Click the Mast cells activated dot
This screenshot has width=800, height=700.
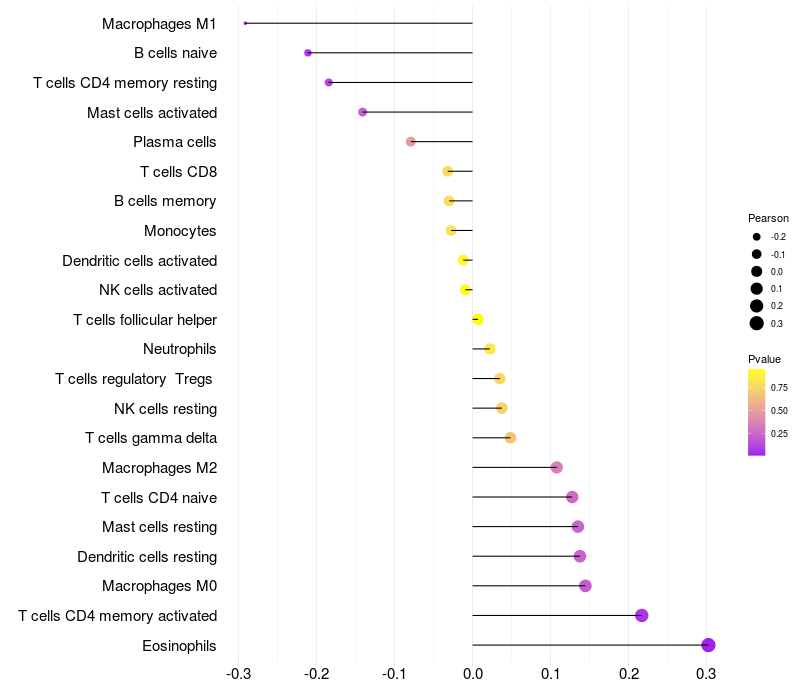[362, 112]
